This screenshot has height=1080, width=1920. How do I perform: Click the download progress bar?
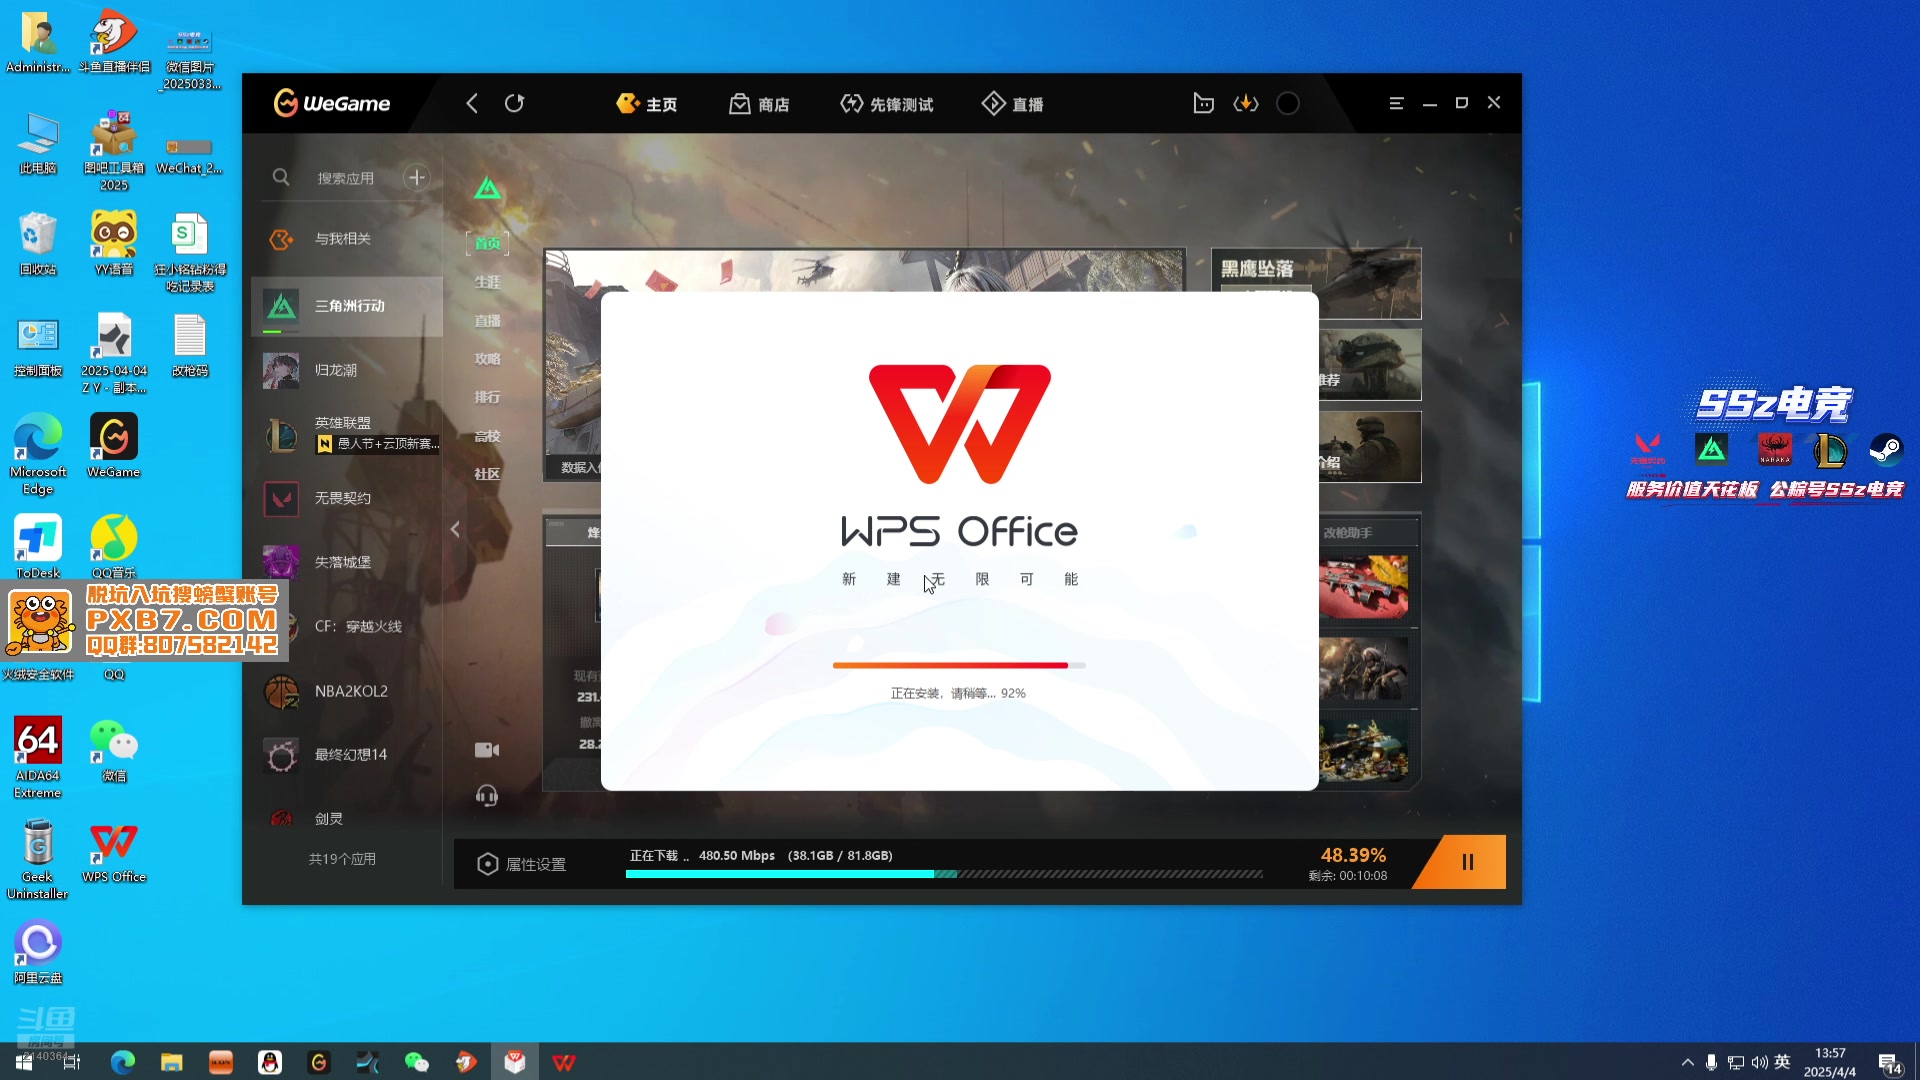[944, 874]
